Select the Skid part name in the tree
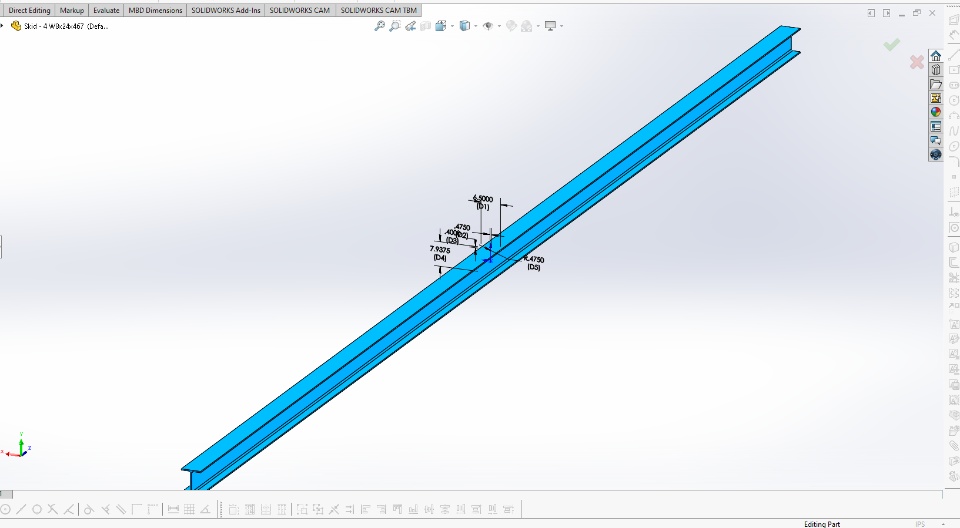This screenshot has height=528, width=960. tap(66, 26)
